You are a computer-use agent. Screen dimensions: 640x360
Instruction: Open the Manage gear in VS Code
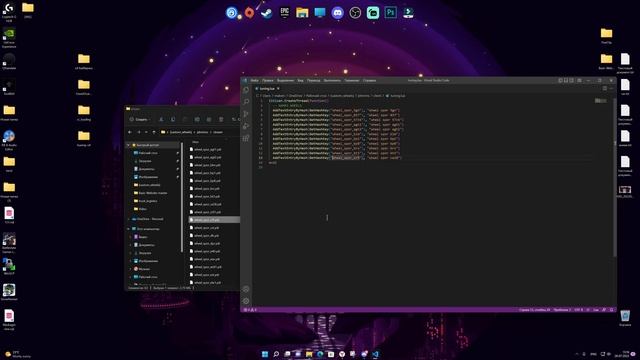(x=246, y=301)
